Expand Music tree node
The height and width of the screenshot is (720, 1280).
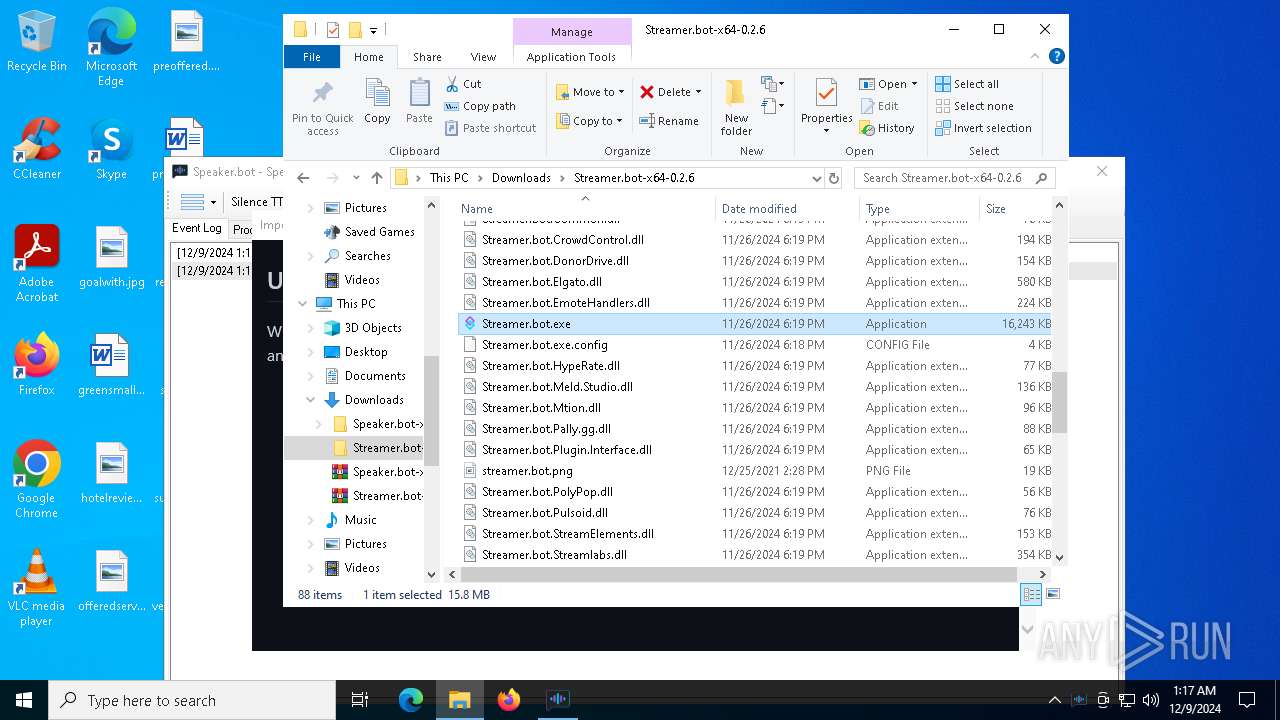coord(311,520)
